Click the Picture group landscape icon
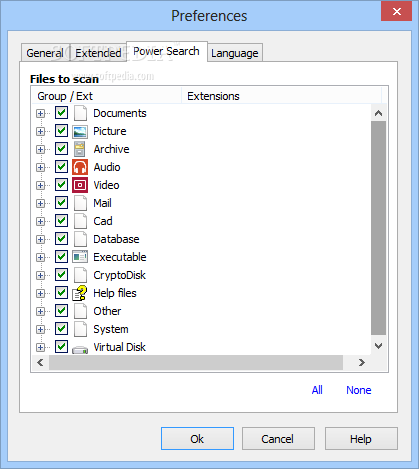 80,132
